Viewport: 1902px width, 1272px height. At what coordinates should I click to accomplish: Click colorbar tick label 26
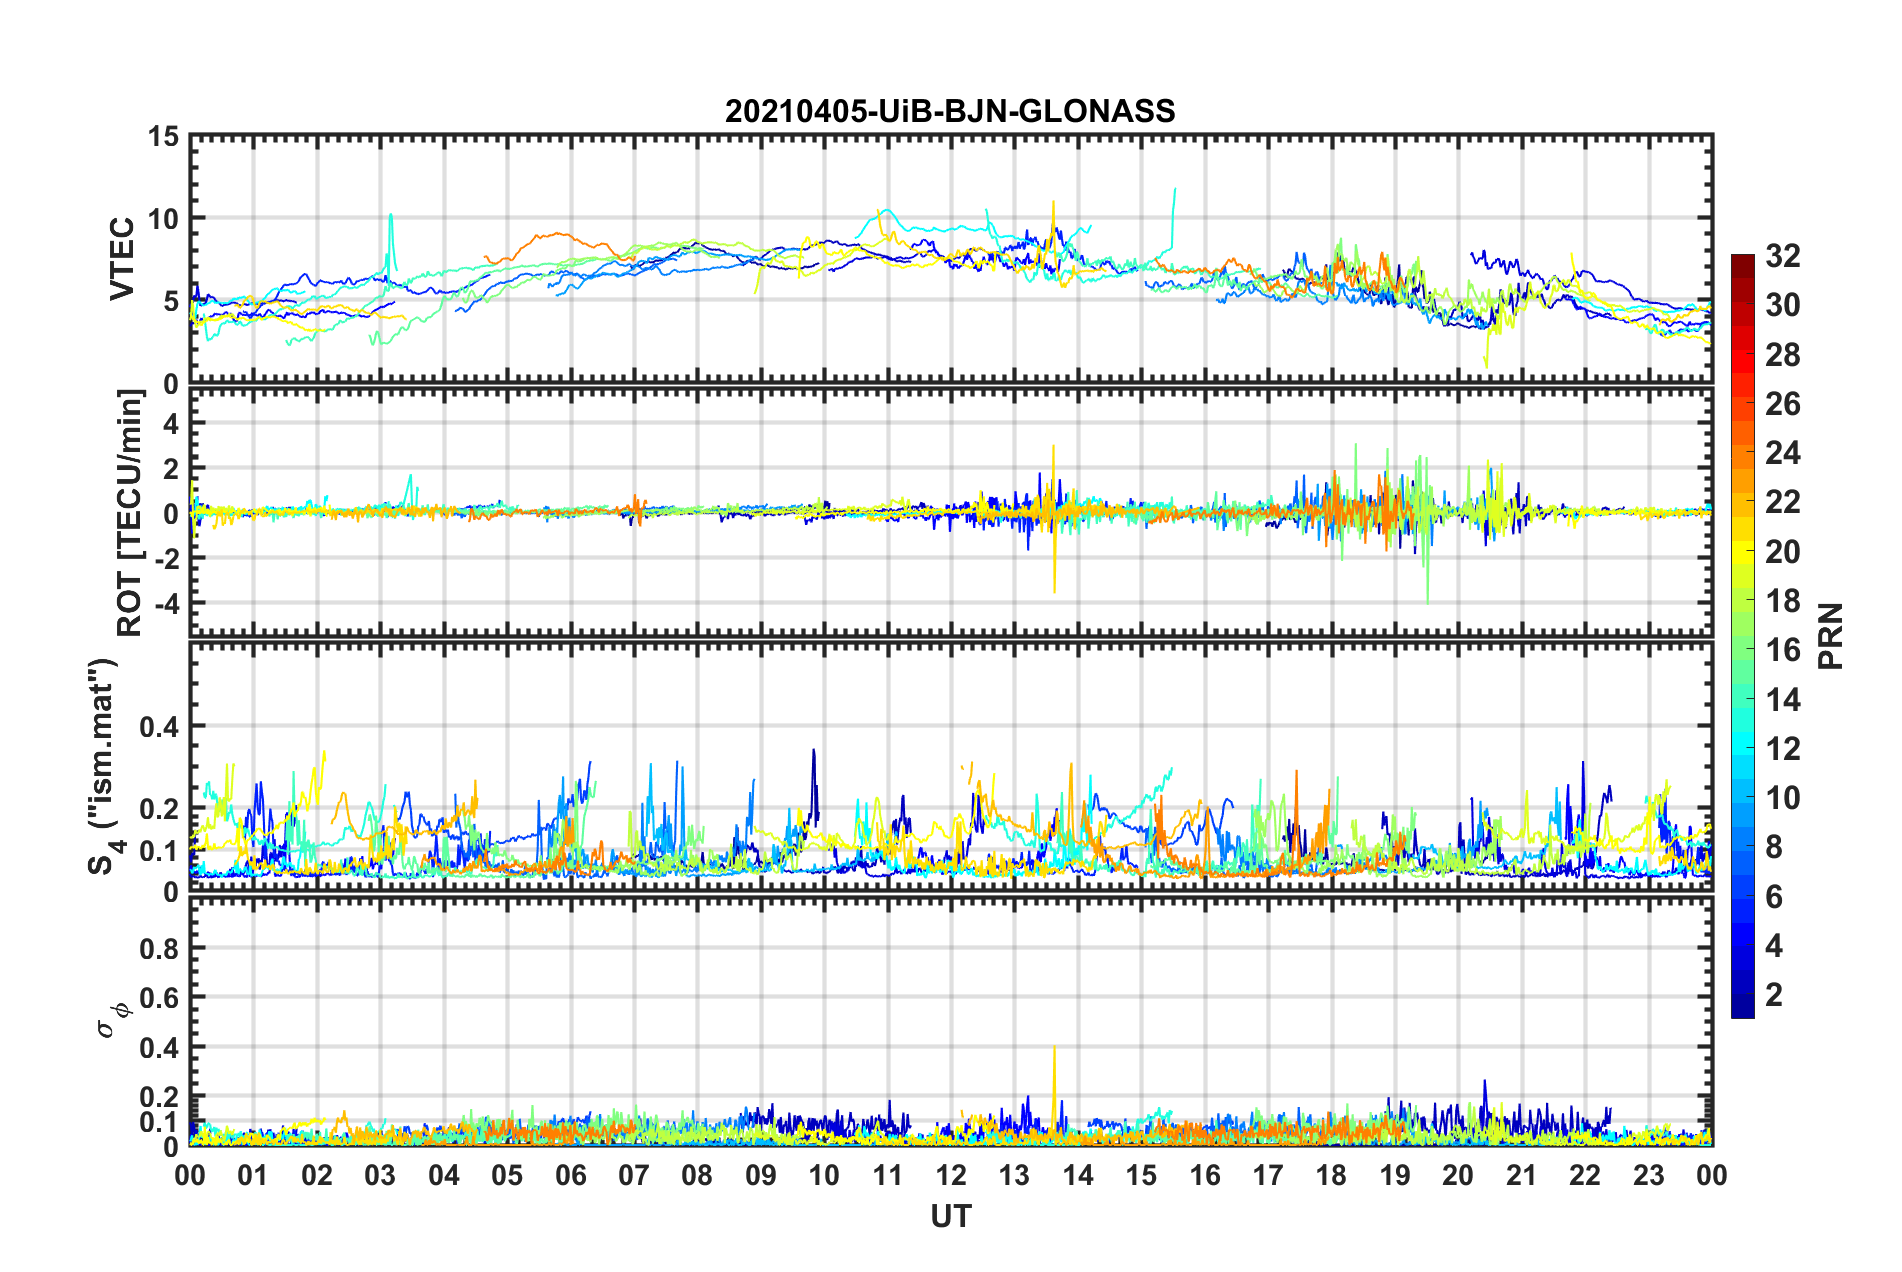coord(1783,404)
